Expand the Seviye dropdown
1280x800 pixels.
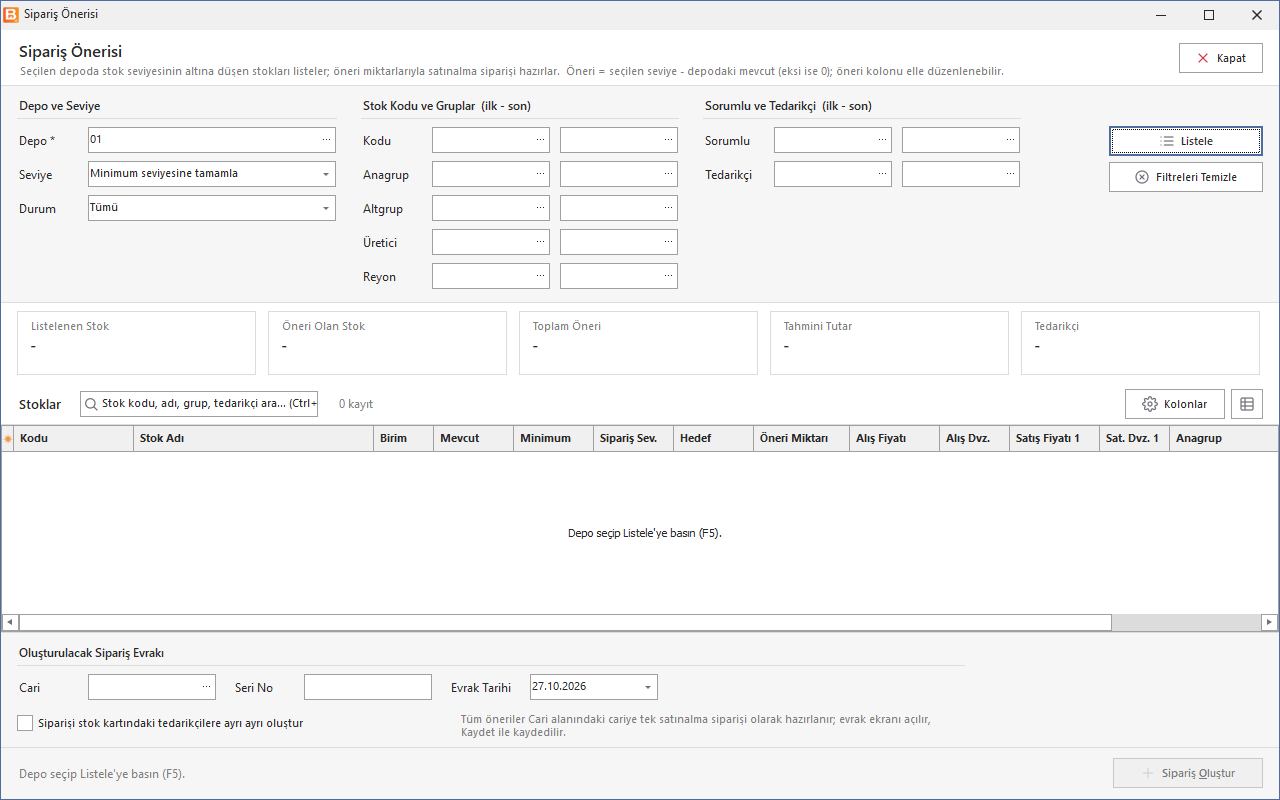tap(326, 174)
